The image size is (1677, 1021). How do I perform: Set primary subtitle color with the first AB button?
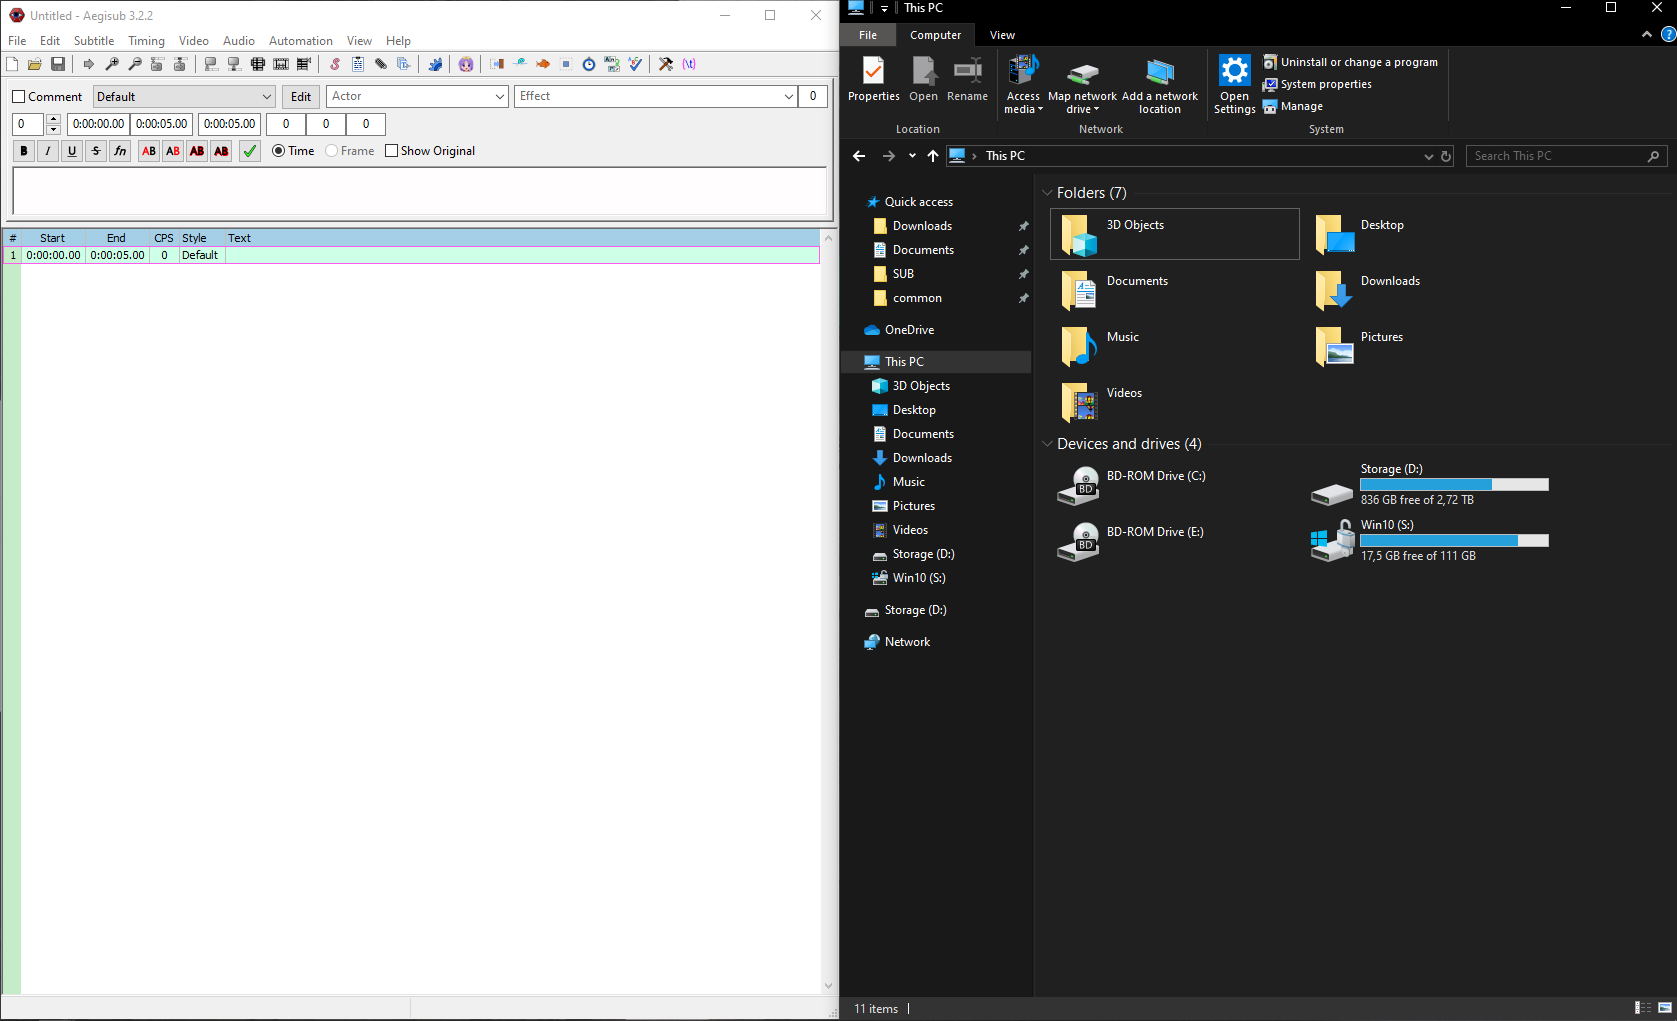(x=147, y=150)
